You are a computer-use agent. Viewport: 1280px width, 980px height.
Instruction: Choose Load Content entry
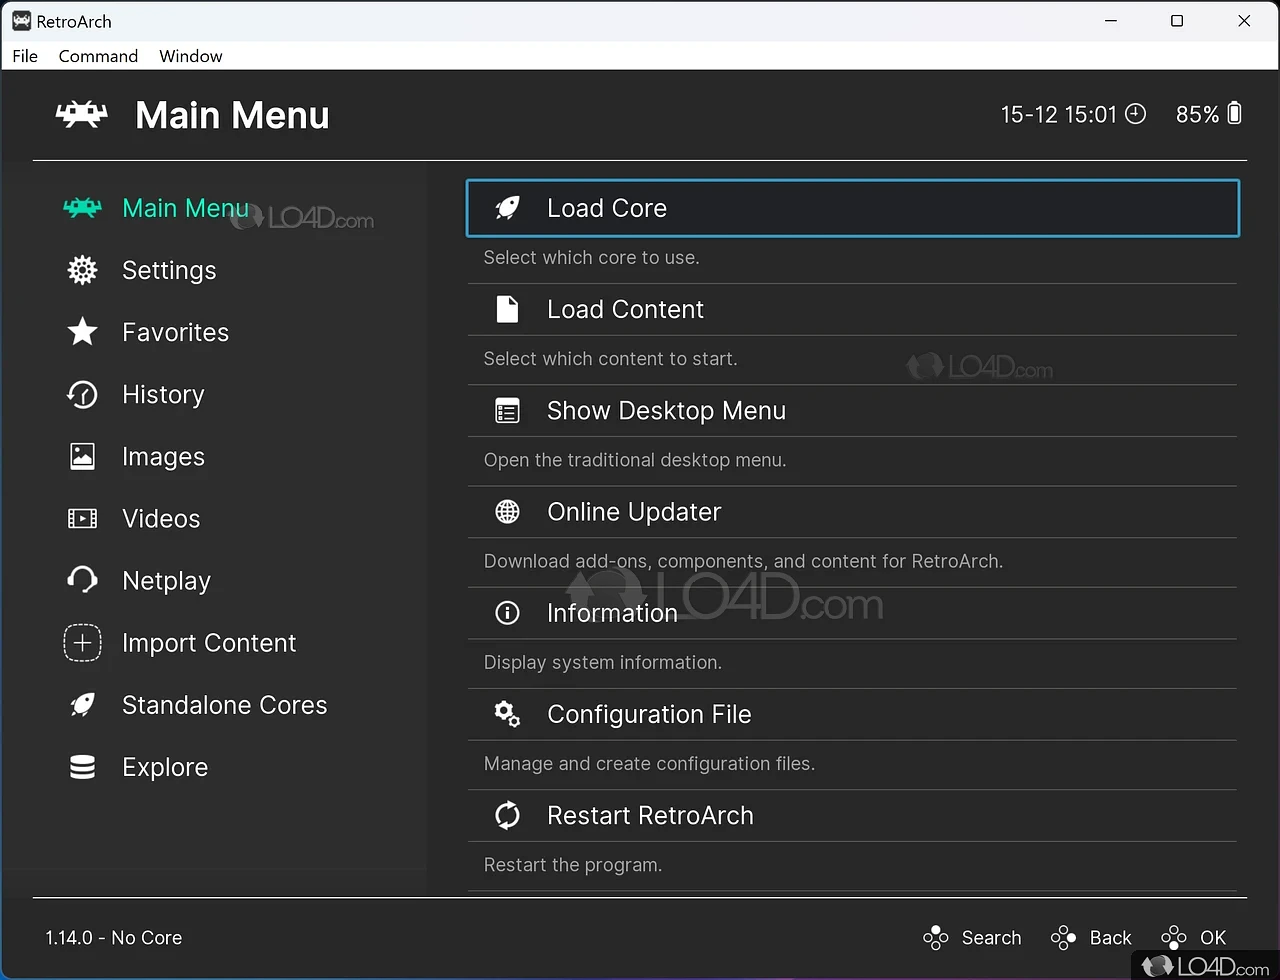(x=853, y=309)
